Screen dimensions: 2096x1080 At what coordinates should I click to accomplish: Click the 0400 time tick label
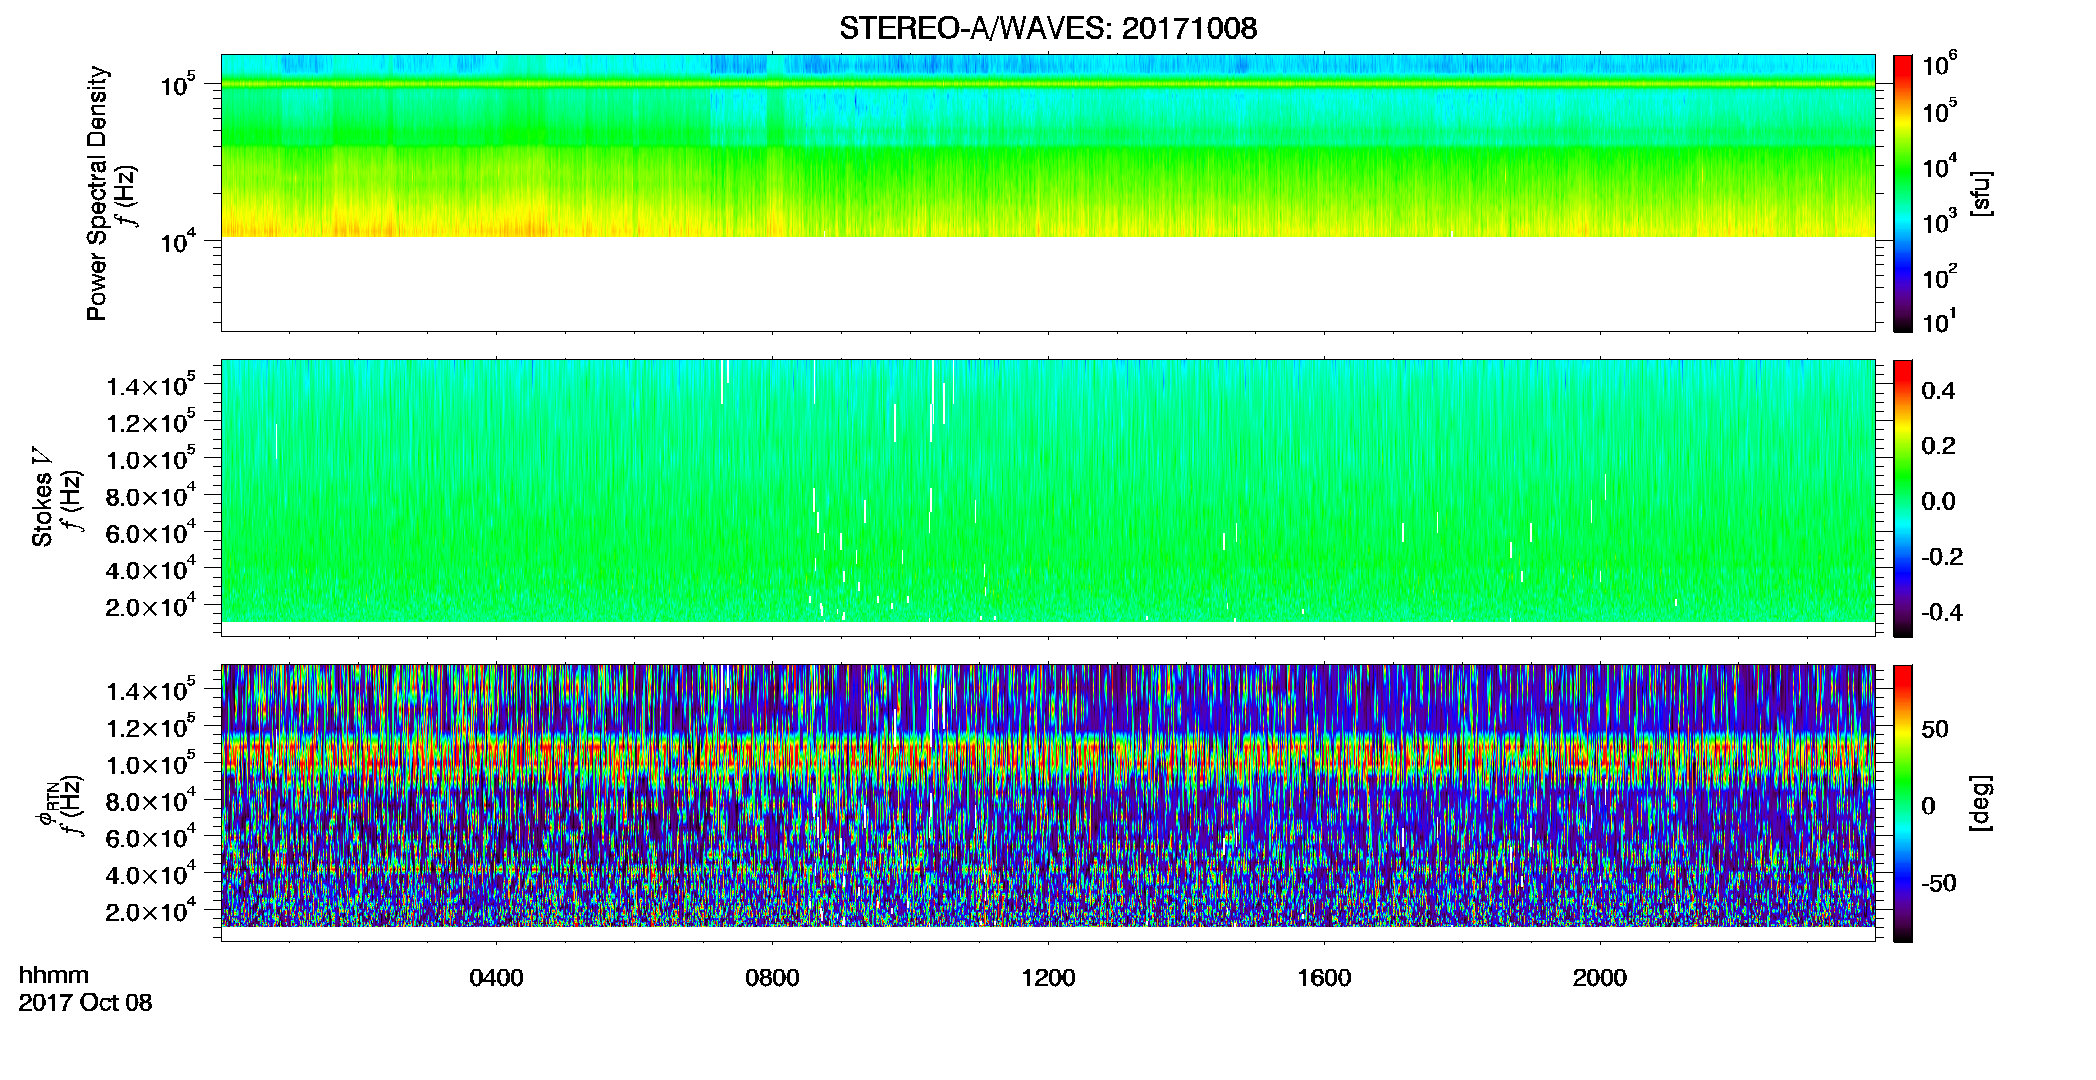496,978
